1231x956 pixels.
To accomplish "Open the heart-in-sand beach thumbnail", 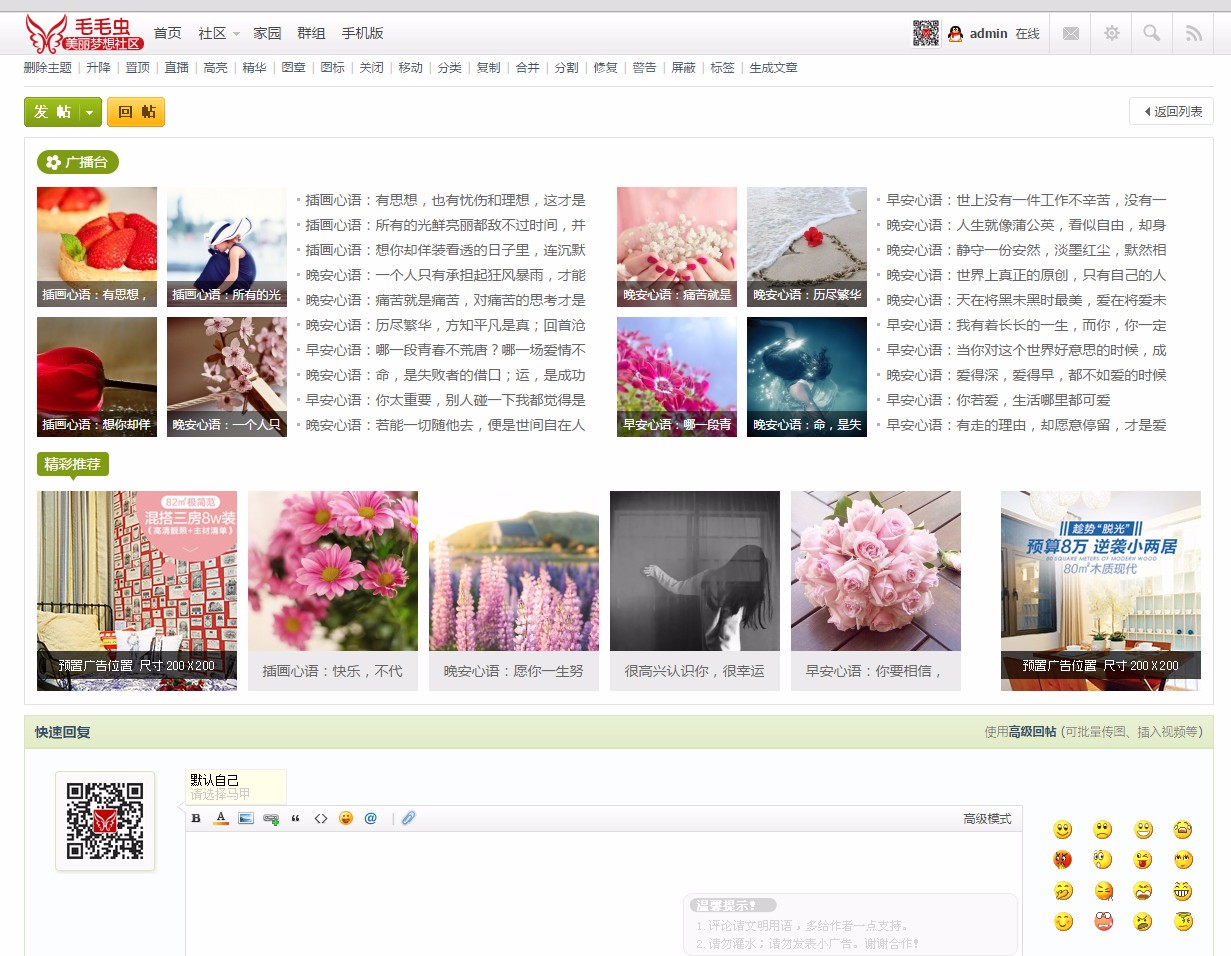I will click(807, 247).
